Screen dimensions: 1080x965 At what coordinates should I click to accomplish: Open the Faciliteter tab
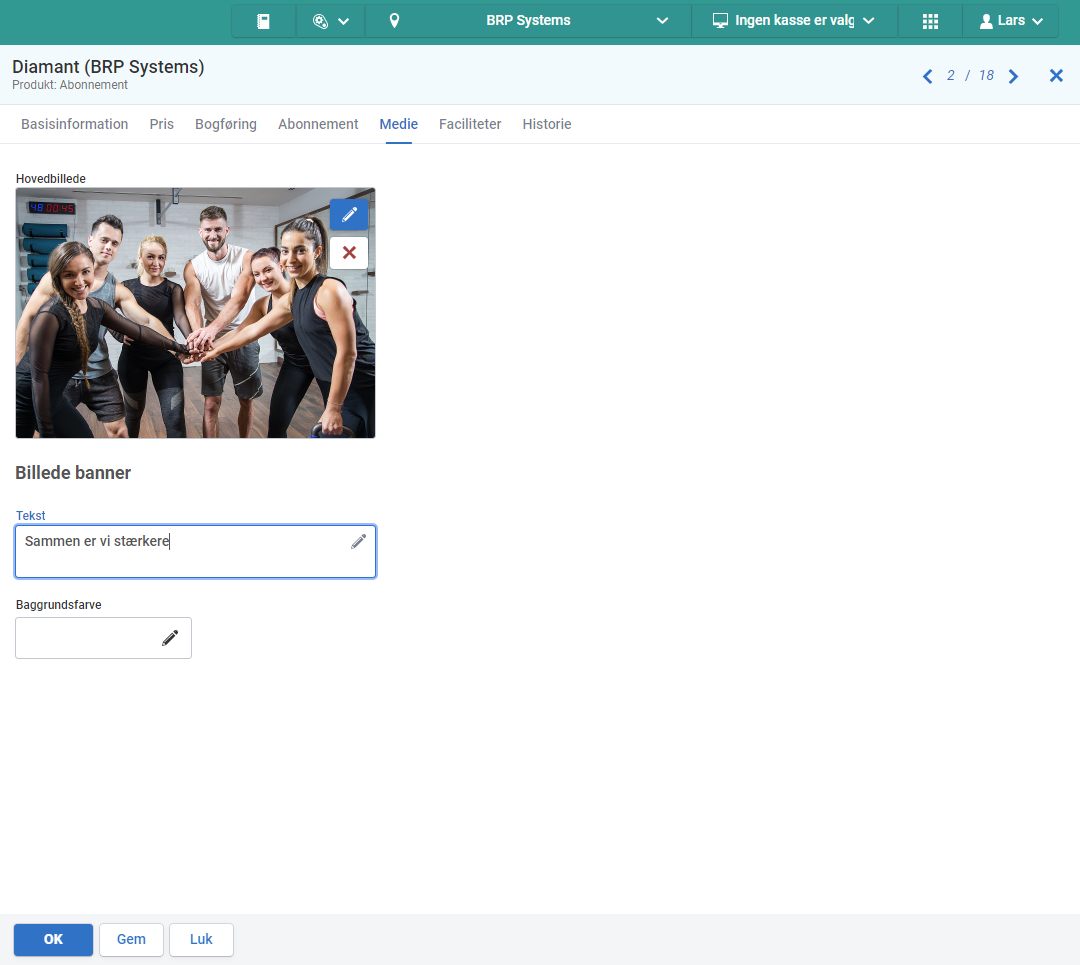coord(470,124)
